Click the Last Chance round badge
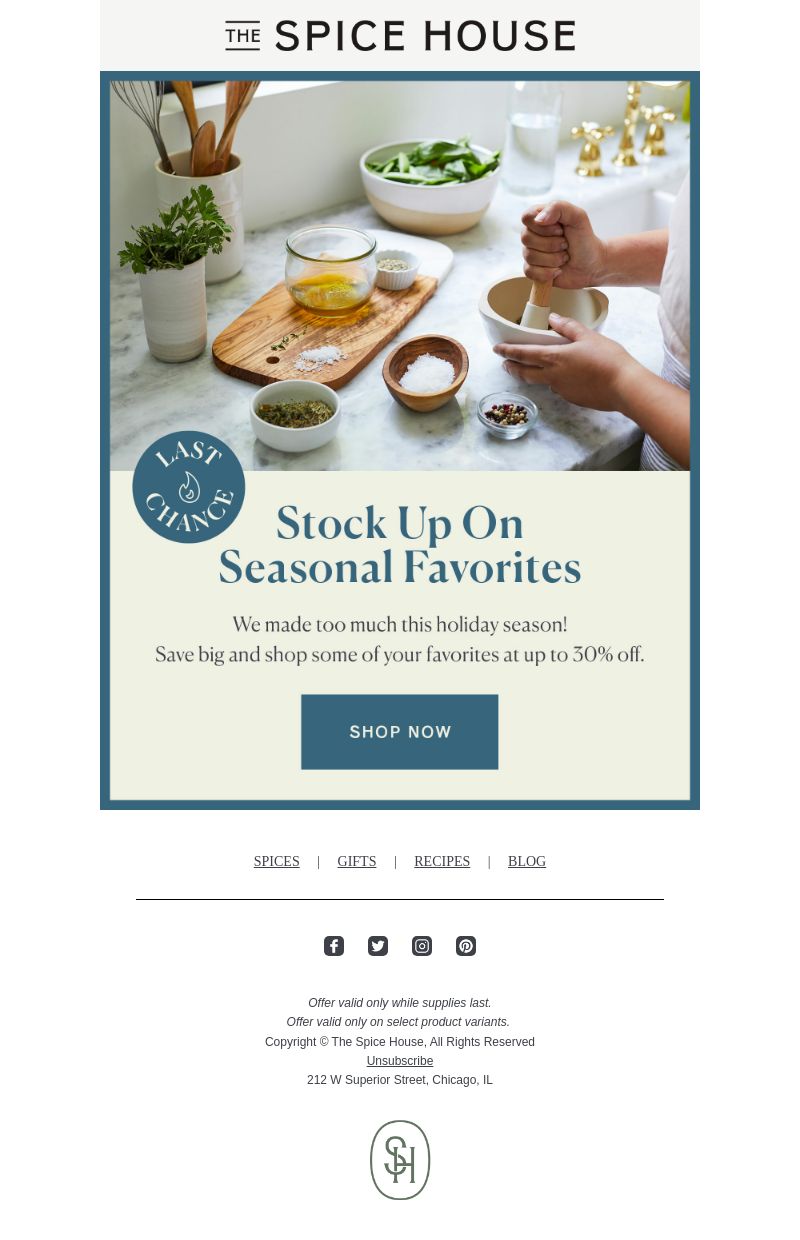Viewport: 800px width, 1240px height. coord(189,487)
